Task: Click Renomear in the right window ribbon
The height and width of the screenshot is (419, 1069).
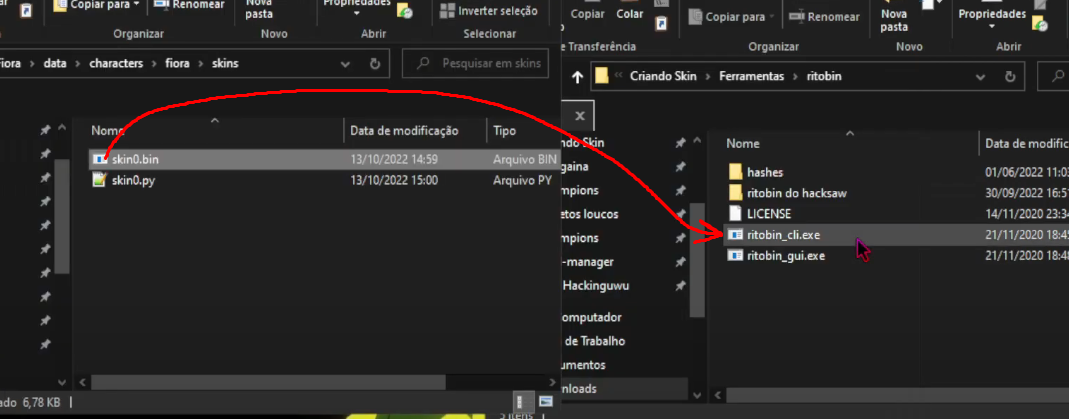Action: pyautogui.click(x=824, y=16)
